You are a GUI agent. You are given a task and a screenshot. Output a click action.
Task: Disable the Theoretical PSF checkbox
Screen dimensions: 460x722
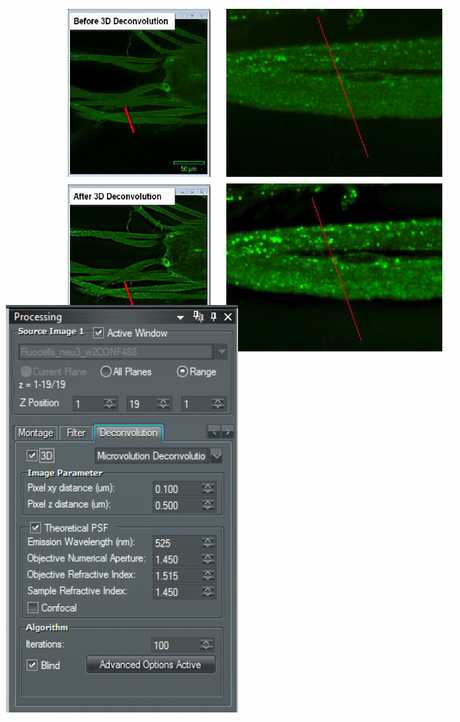click(x=35, y=528)
